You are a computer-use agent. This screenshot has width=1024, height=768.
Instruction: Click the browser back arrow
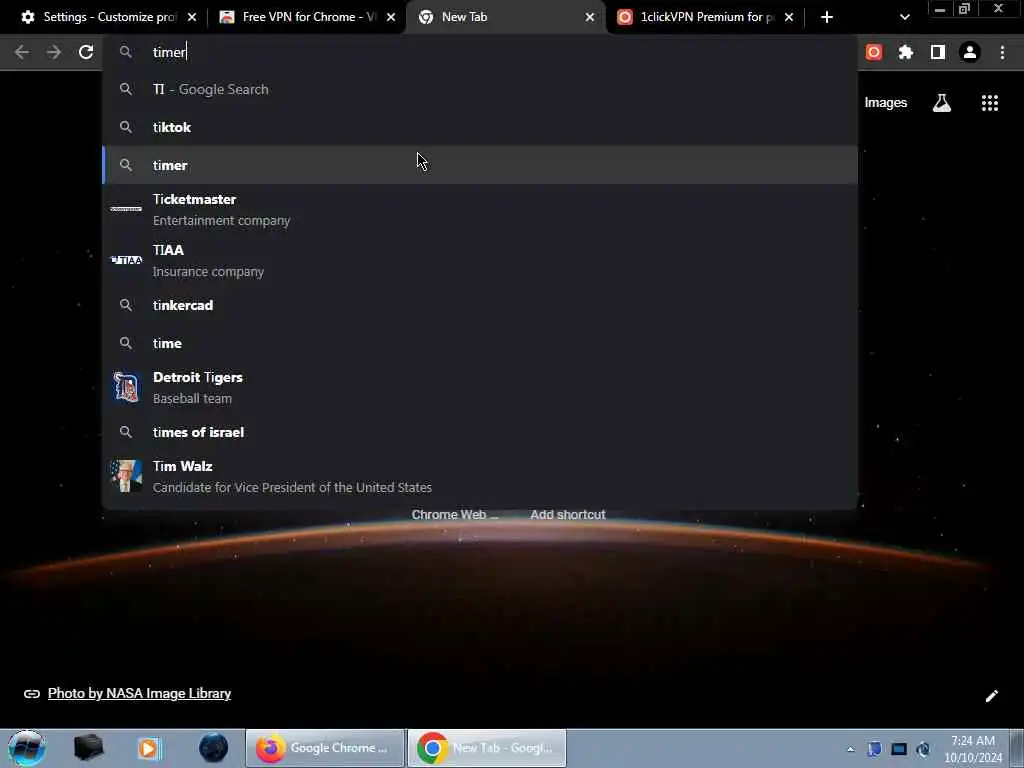pos(22,52)
